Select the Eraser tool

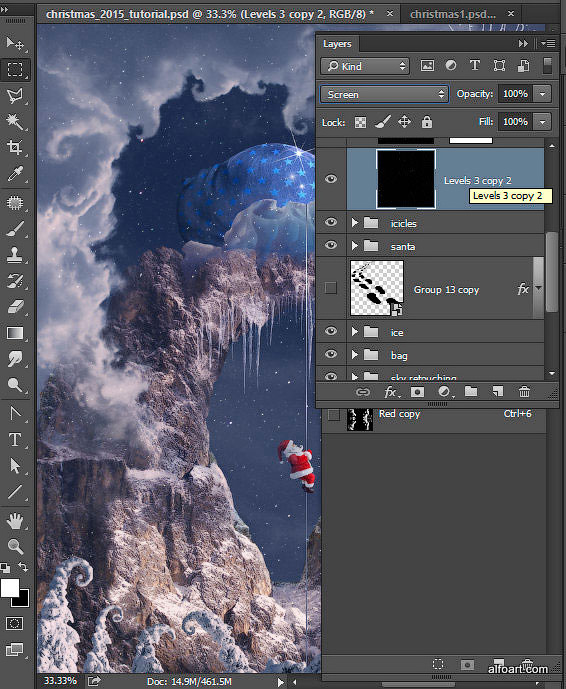[15, 307]
